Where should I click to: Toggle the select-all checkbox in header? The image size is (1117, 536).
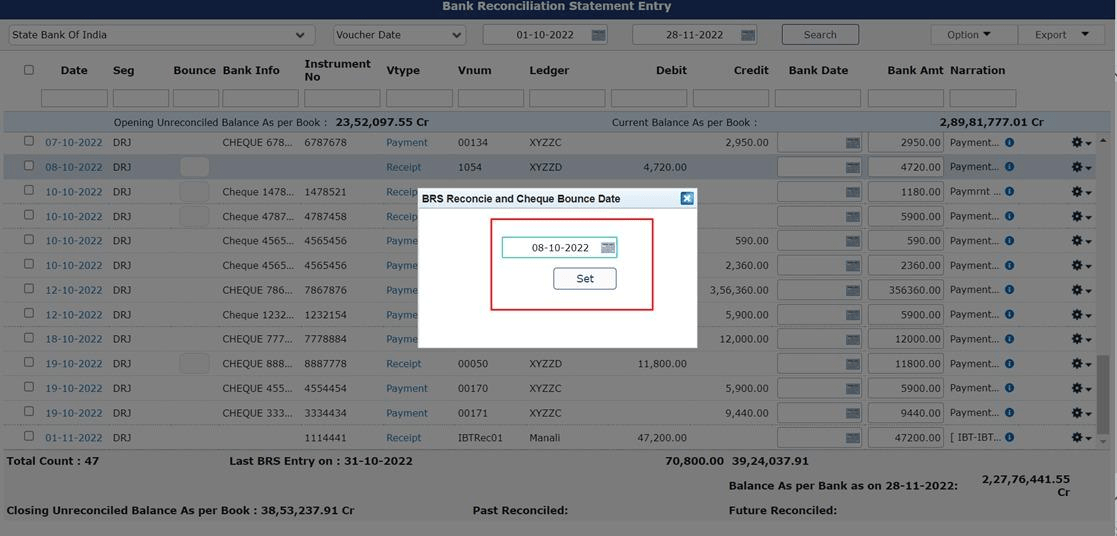coord(29,70)
